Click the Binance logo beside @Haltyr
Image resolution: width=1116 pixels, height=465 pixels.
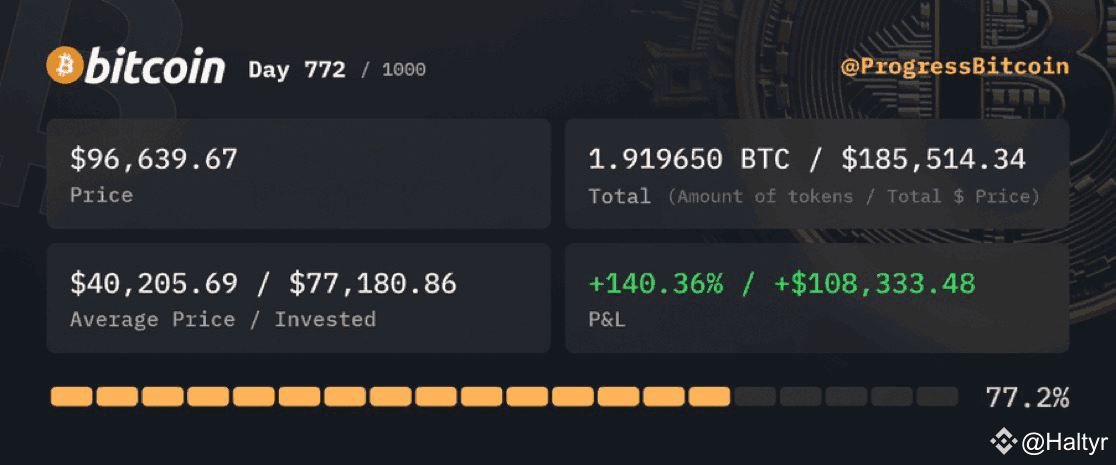pyautogui.click(x=1001, y=442)
